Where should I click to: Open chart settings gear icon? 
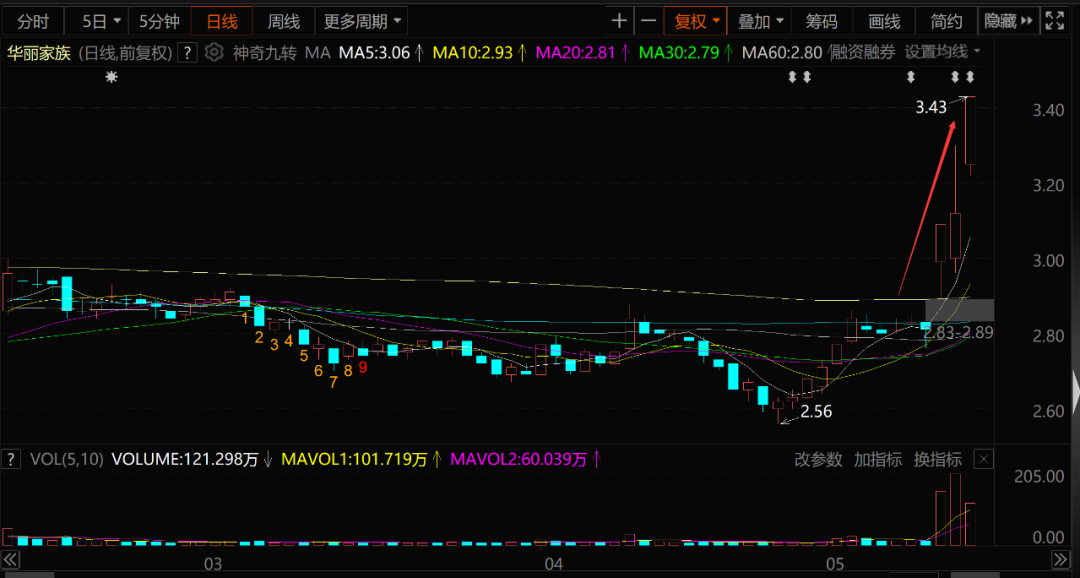pos(214,52)
